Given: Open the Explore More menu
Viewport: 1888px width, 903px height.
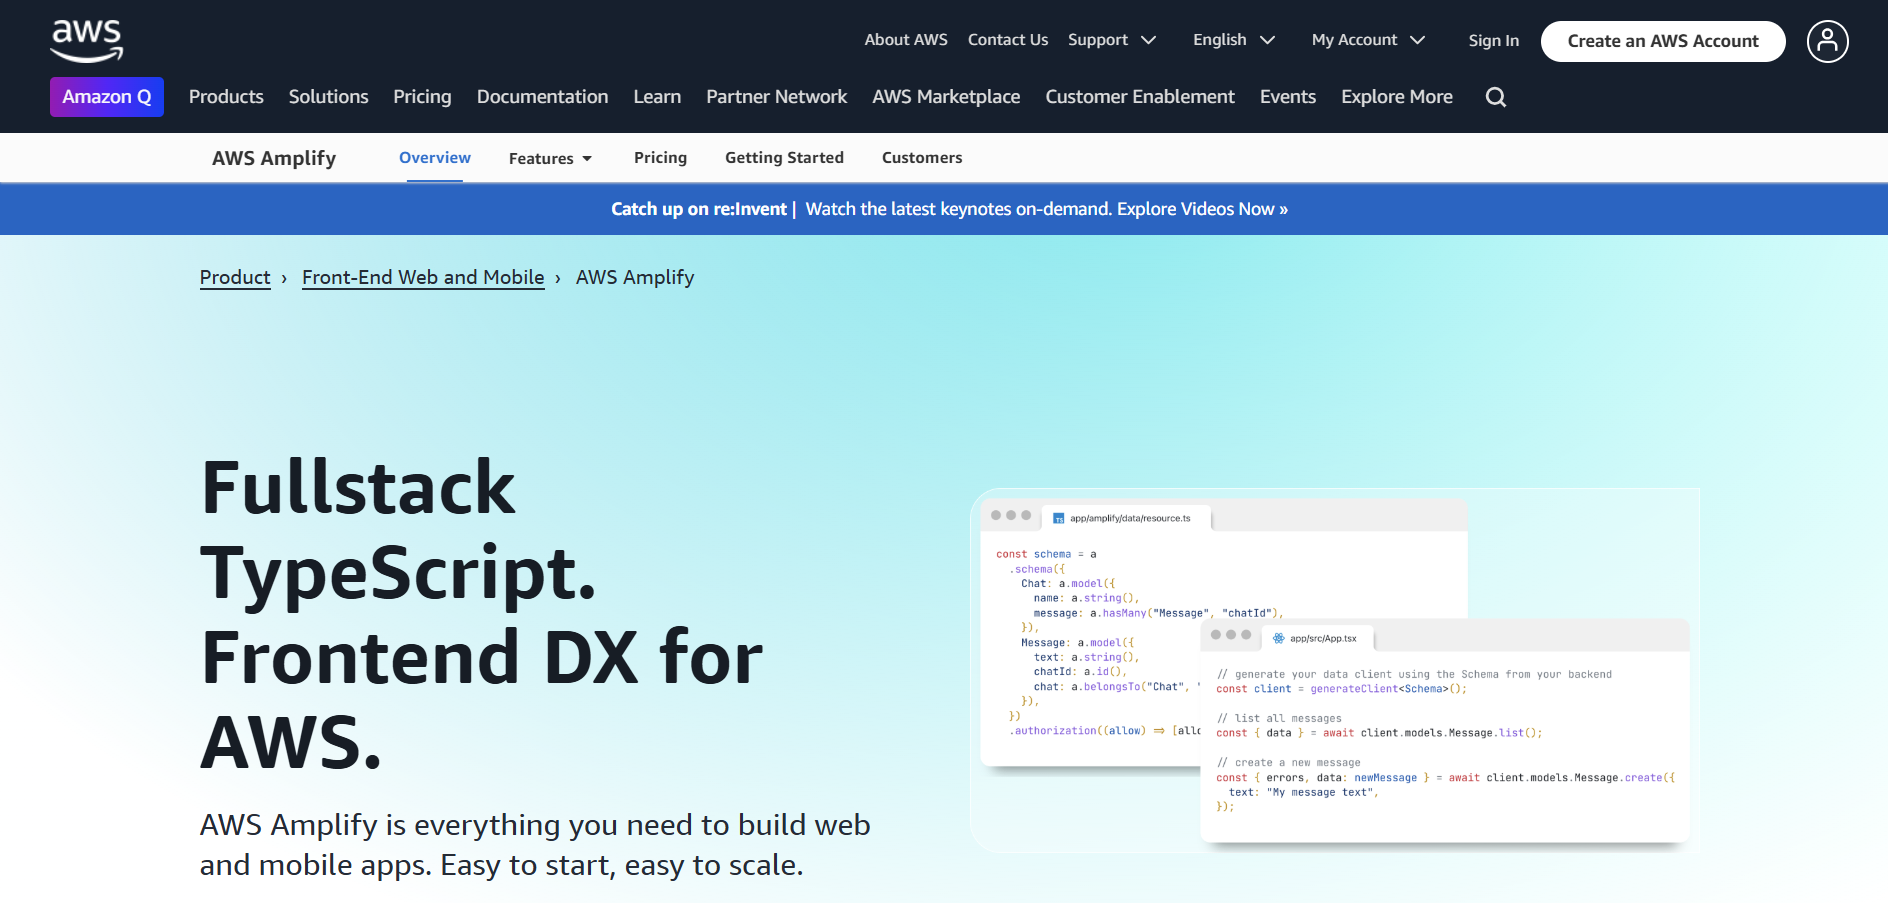Looking at the screenshot, I should point(1397,97).
